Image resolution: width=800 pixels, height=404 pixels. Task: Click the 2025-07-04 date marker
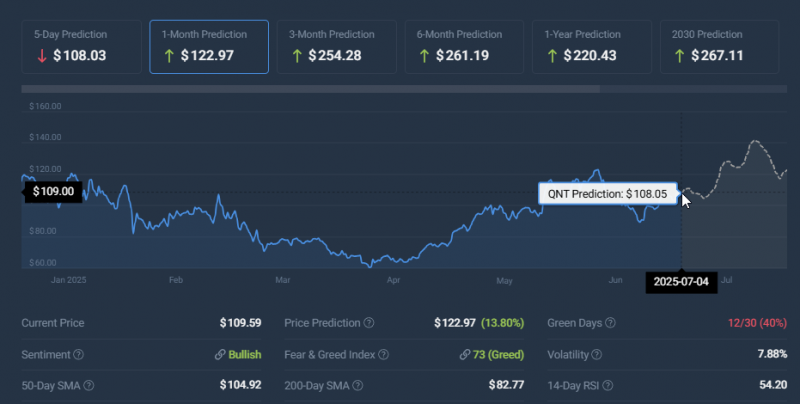(x=681, y=281)
